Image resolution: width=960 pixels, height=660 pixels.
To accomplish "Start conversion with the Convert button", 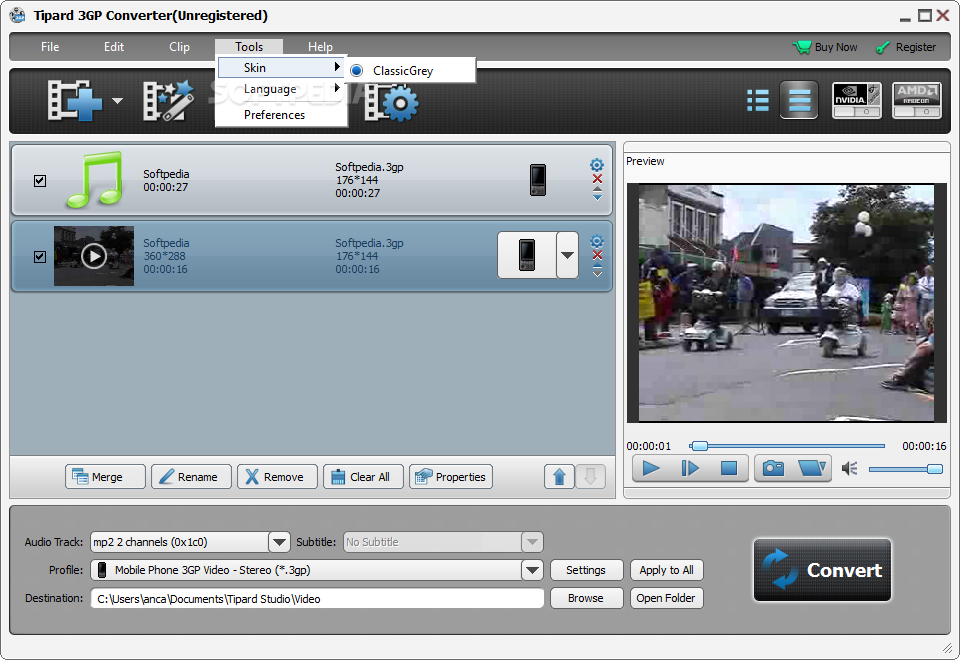I will [822, 570].
